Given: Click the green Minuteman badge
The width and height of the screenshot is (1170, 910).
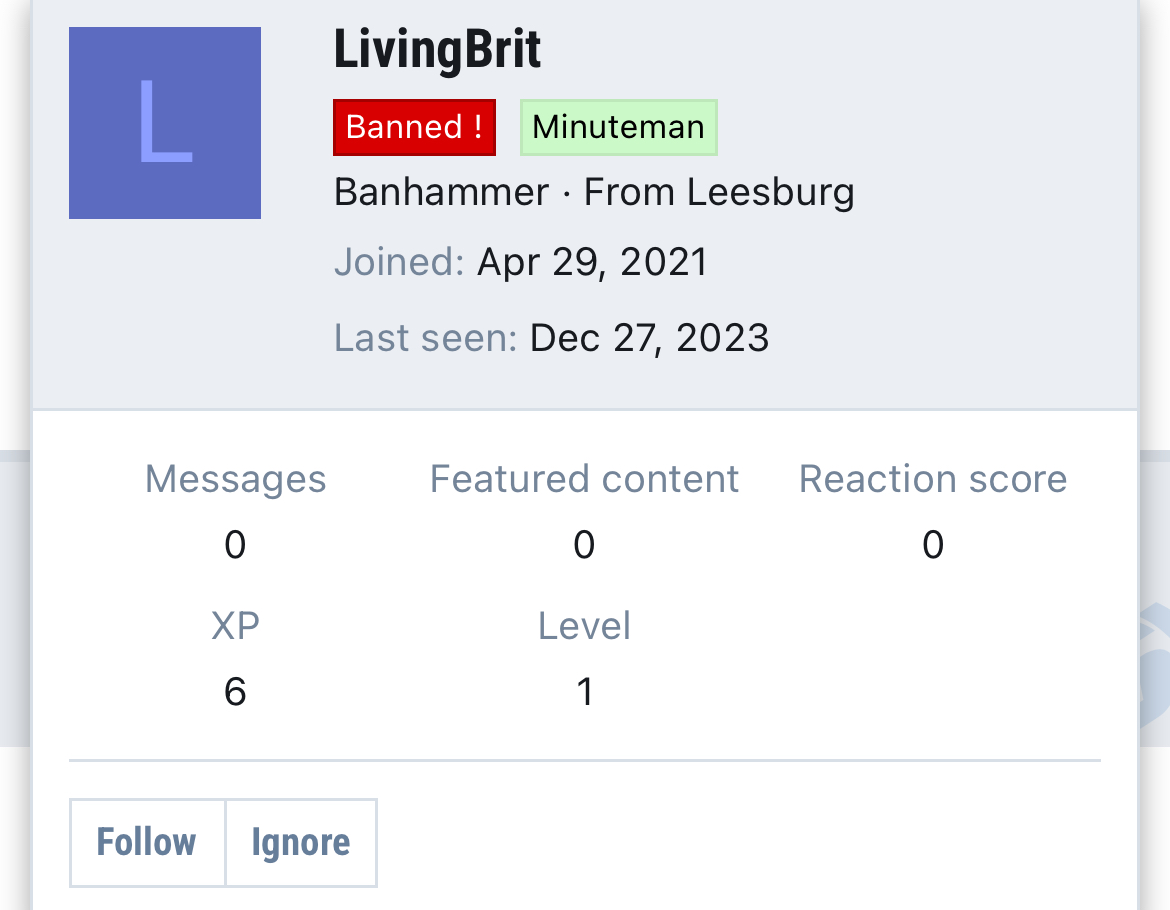Looking at the screenshot, I should point(618,127).
